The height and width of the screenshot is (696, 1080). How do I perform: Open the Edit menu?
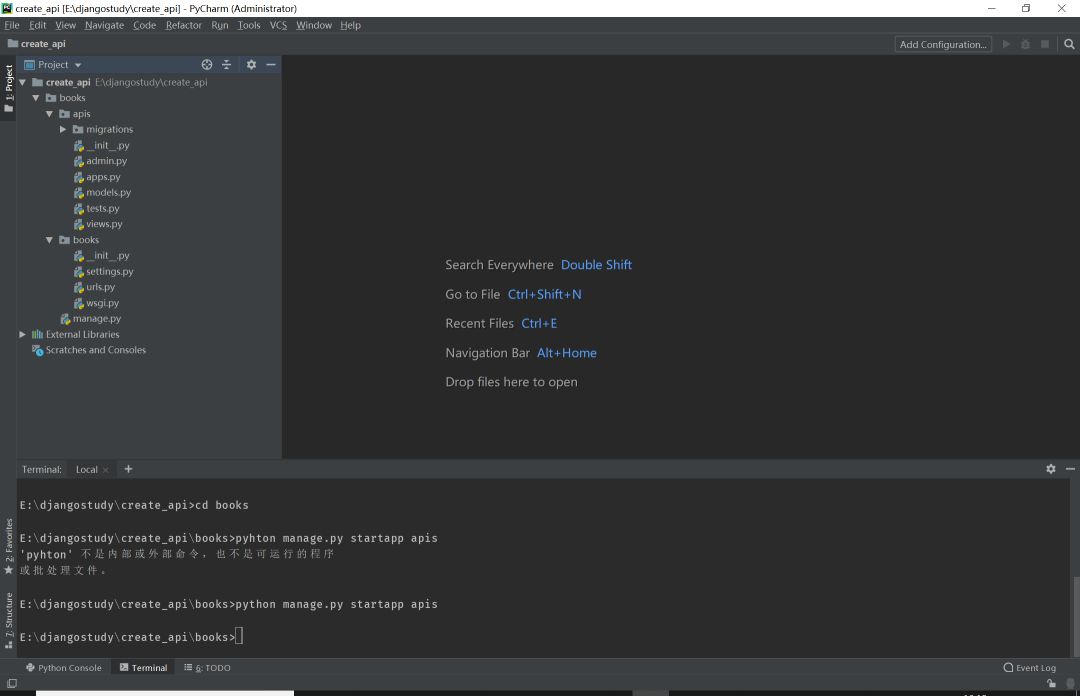click(x=37, y=25)
